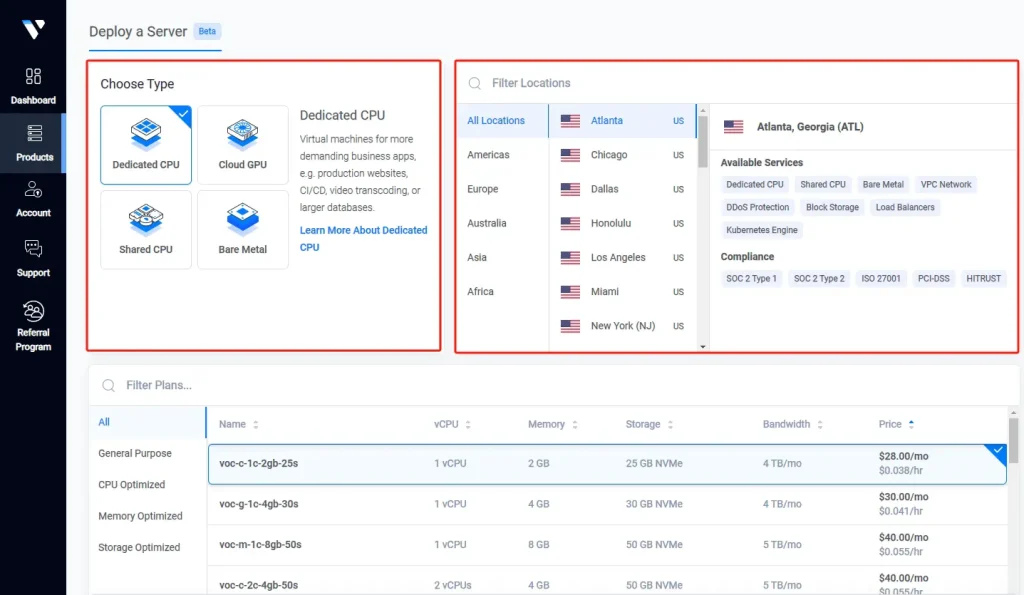
Task: Click the 30 GB NVMe storage cell
Action: pos(654,504)
